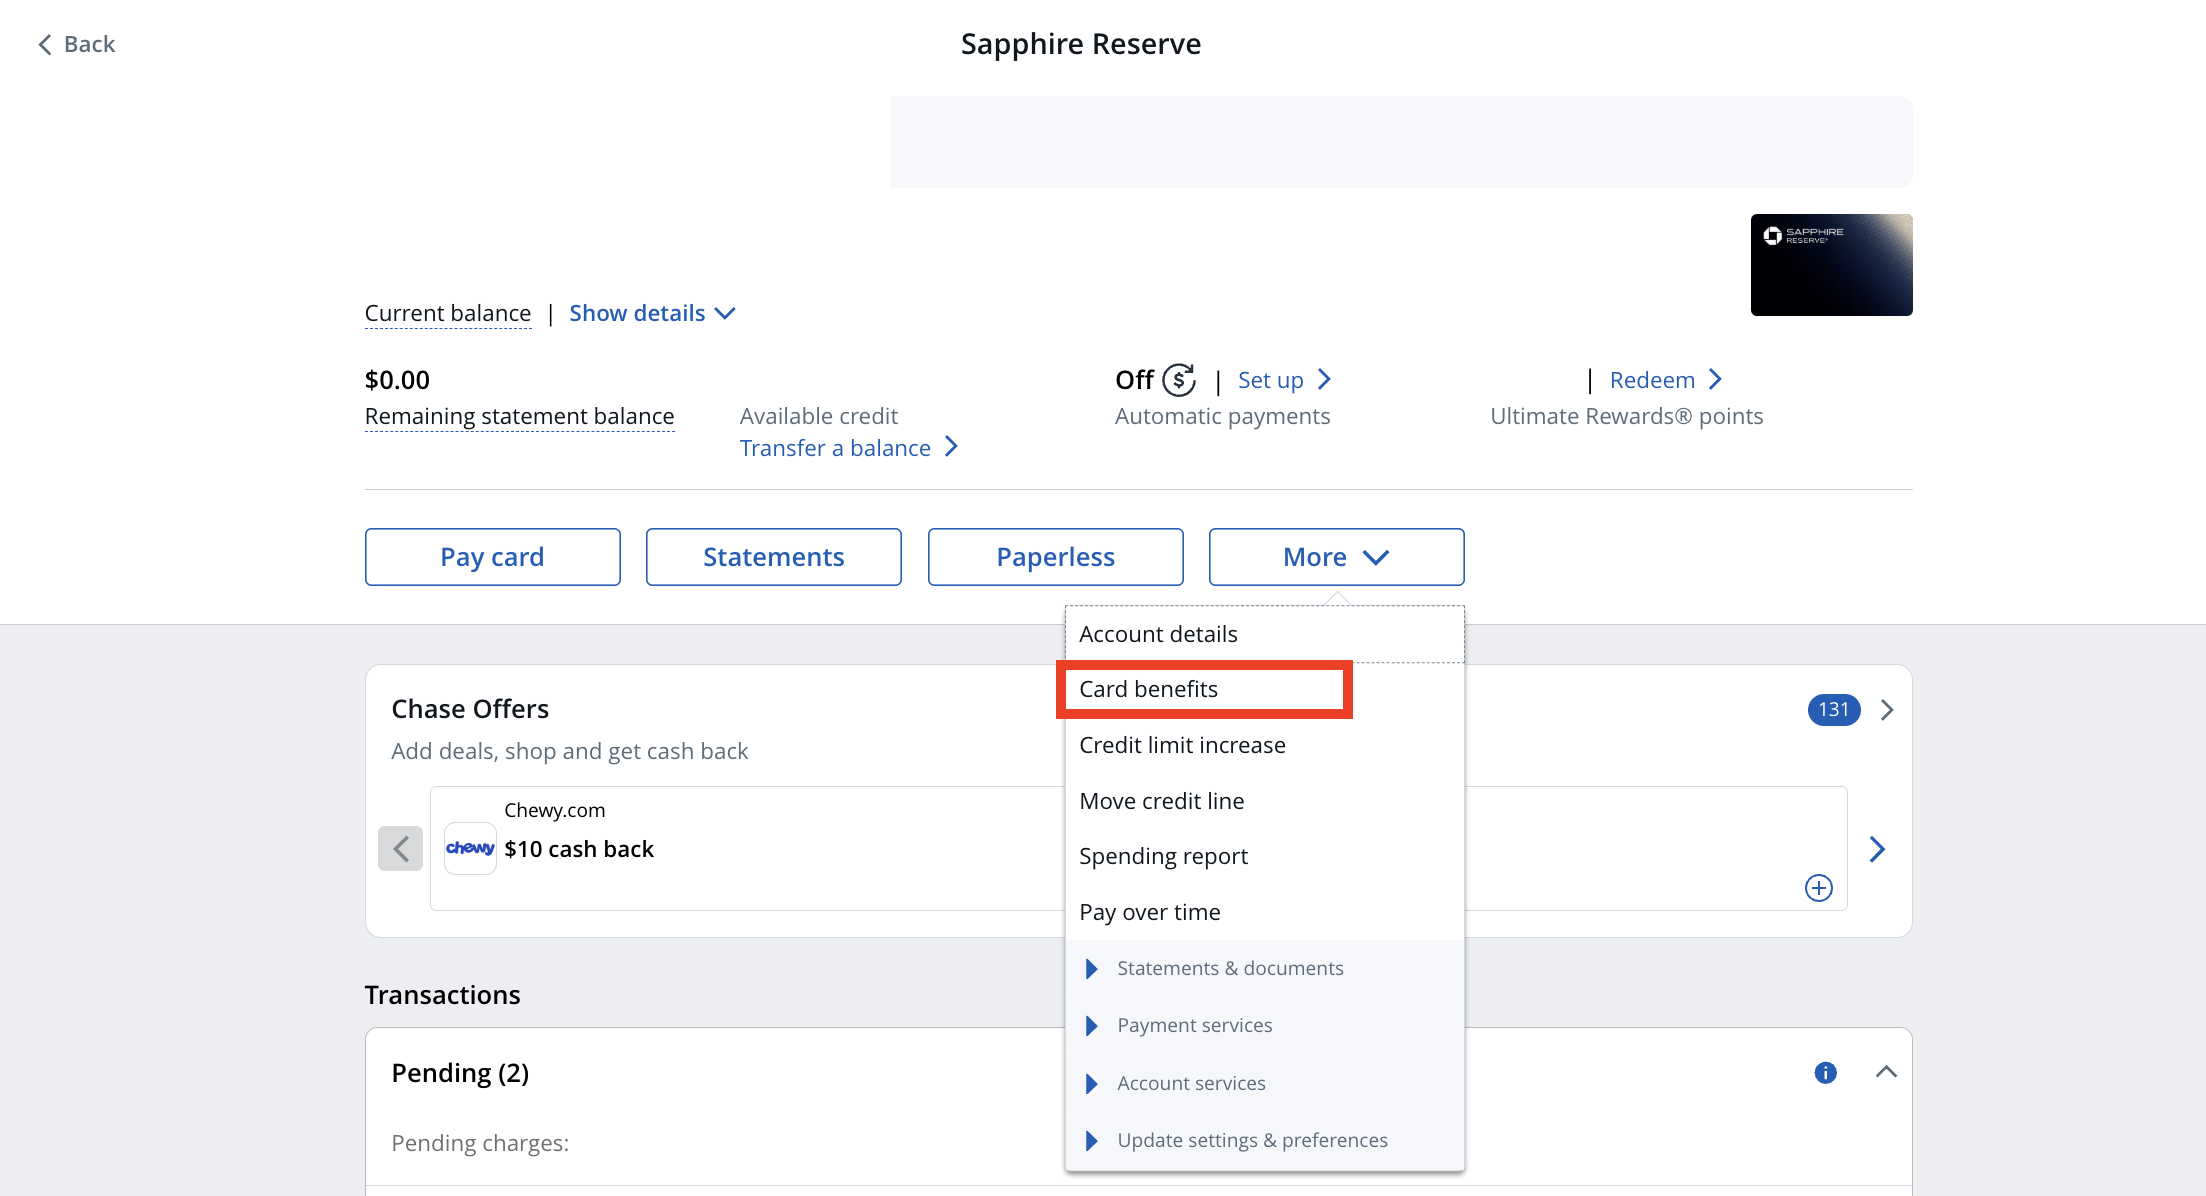
Task: Expand Payment services submenu
Action: tap(1194, 1025)
